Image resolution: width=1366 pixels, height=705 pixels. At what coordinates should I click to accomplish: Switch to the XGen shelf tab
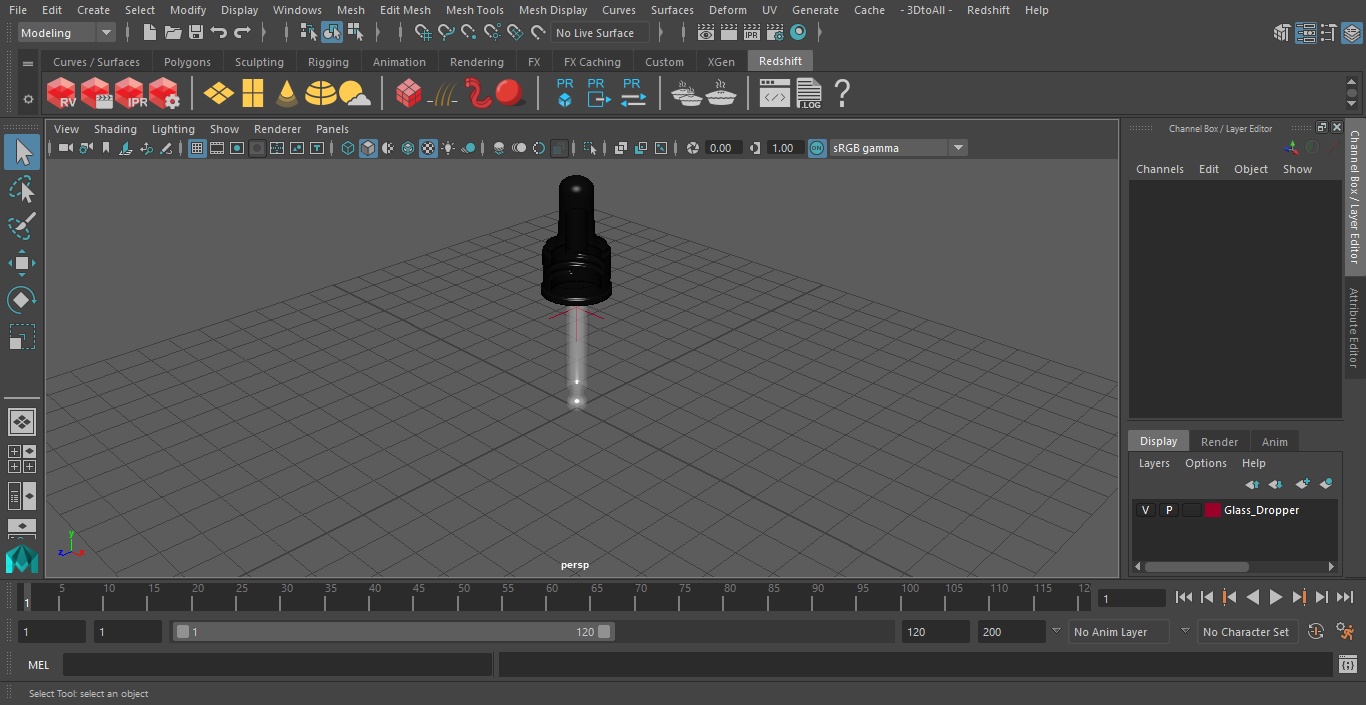[721, 62]
